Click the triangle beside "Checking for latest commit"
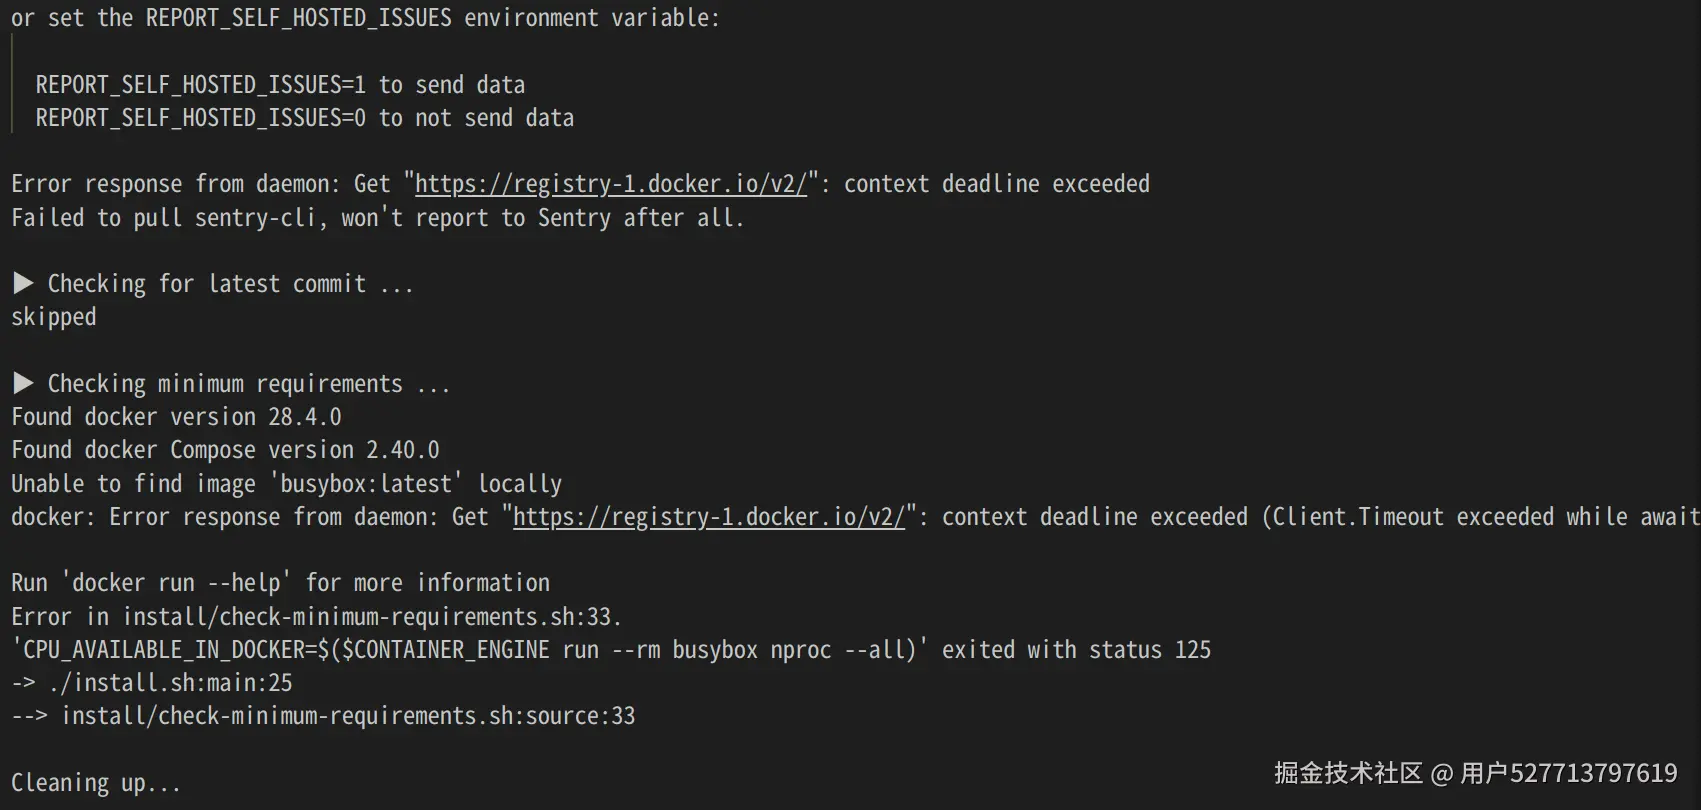 pos(23,284)
